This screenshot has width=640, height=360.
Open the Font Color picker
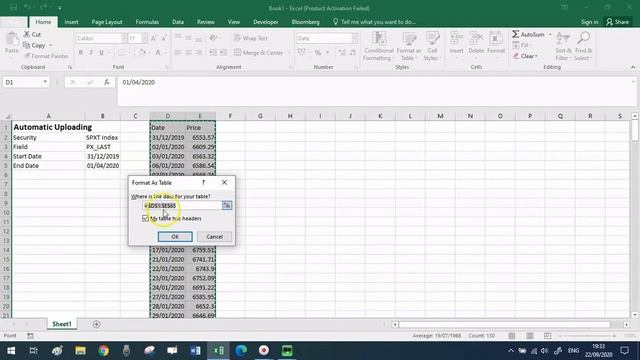(158, 53)
